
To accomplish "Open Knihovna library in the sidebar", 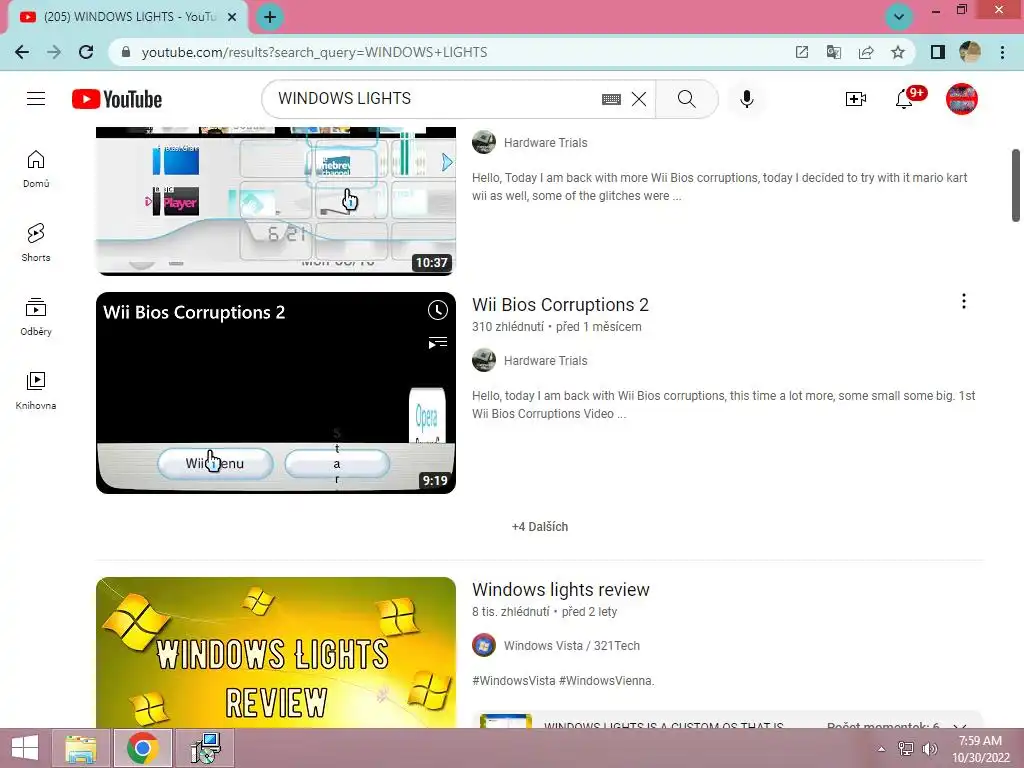I will pyautogui.click(x=36, y=391).
